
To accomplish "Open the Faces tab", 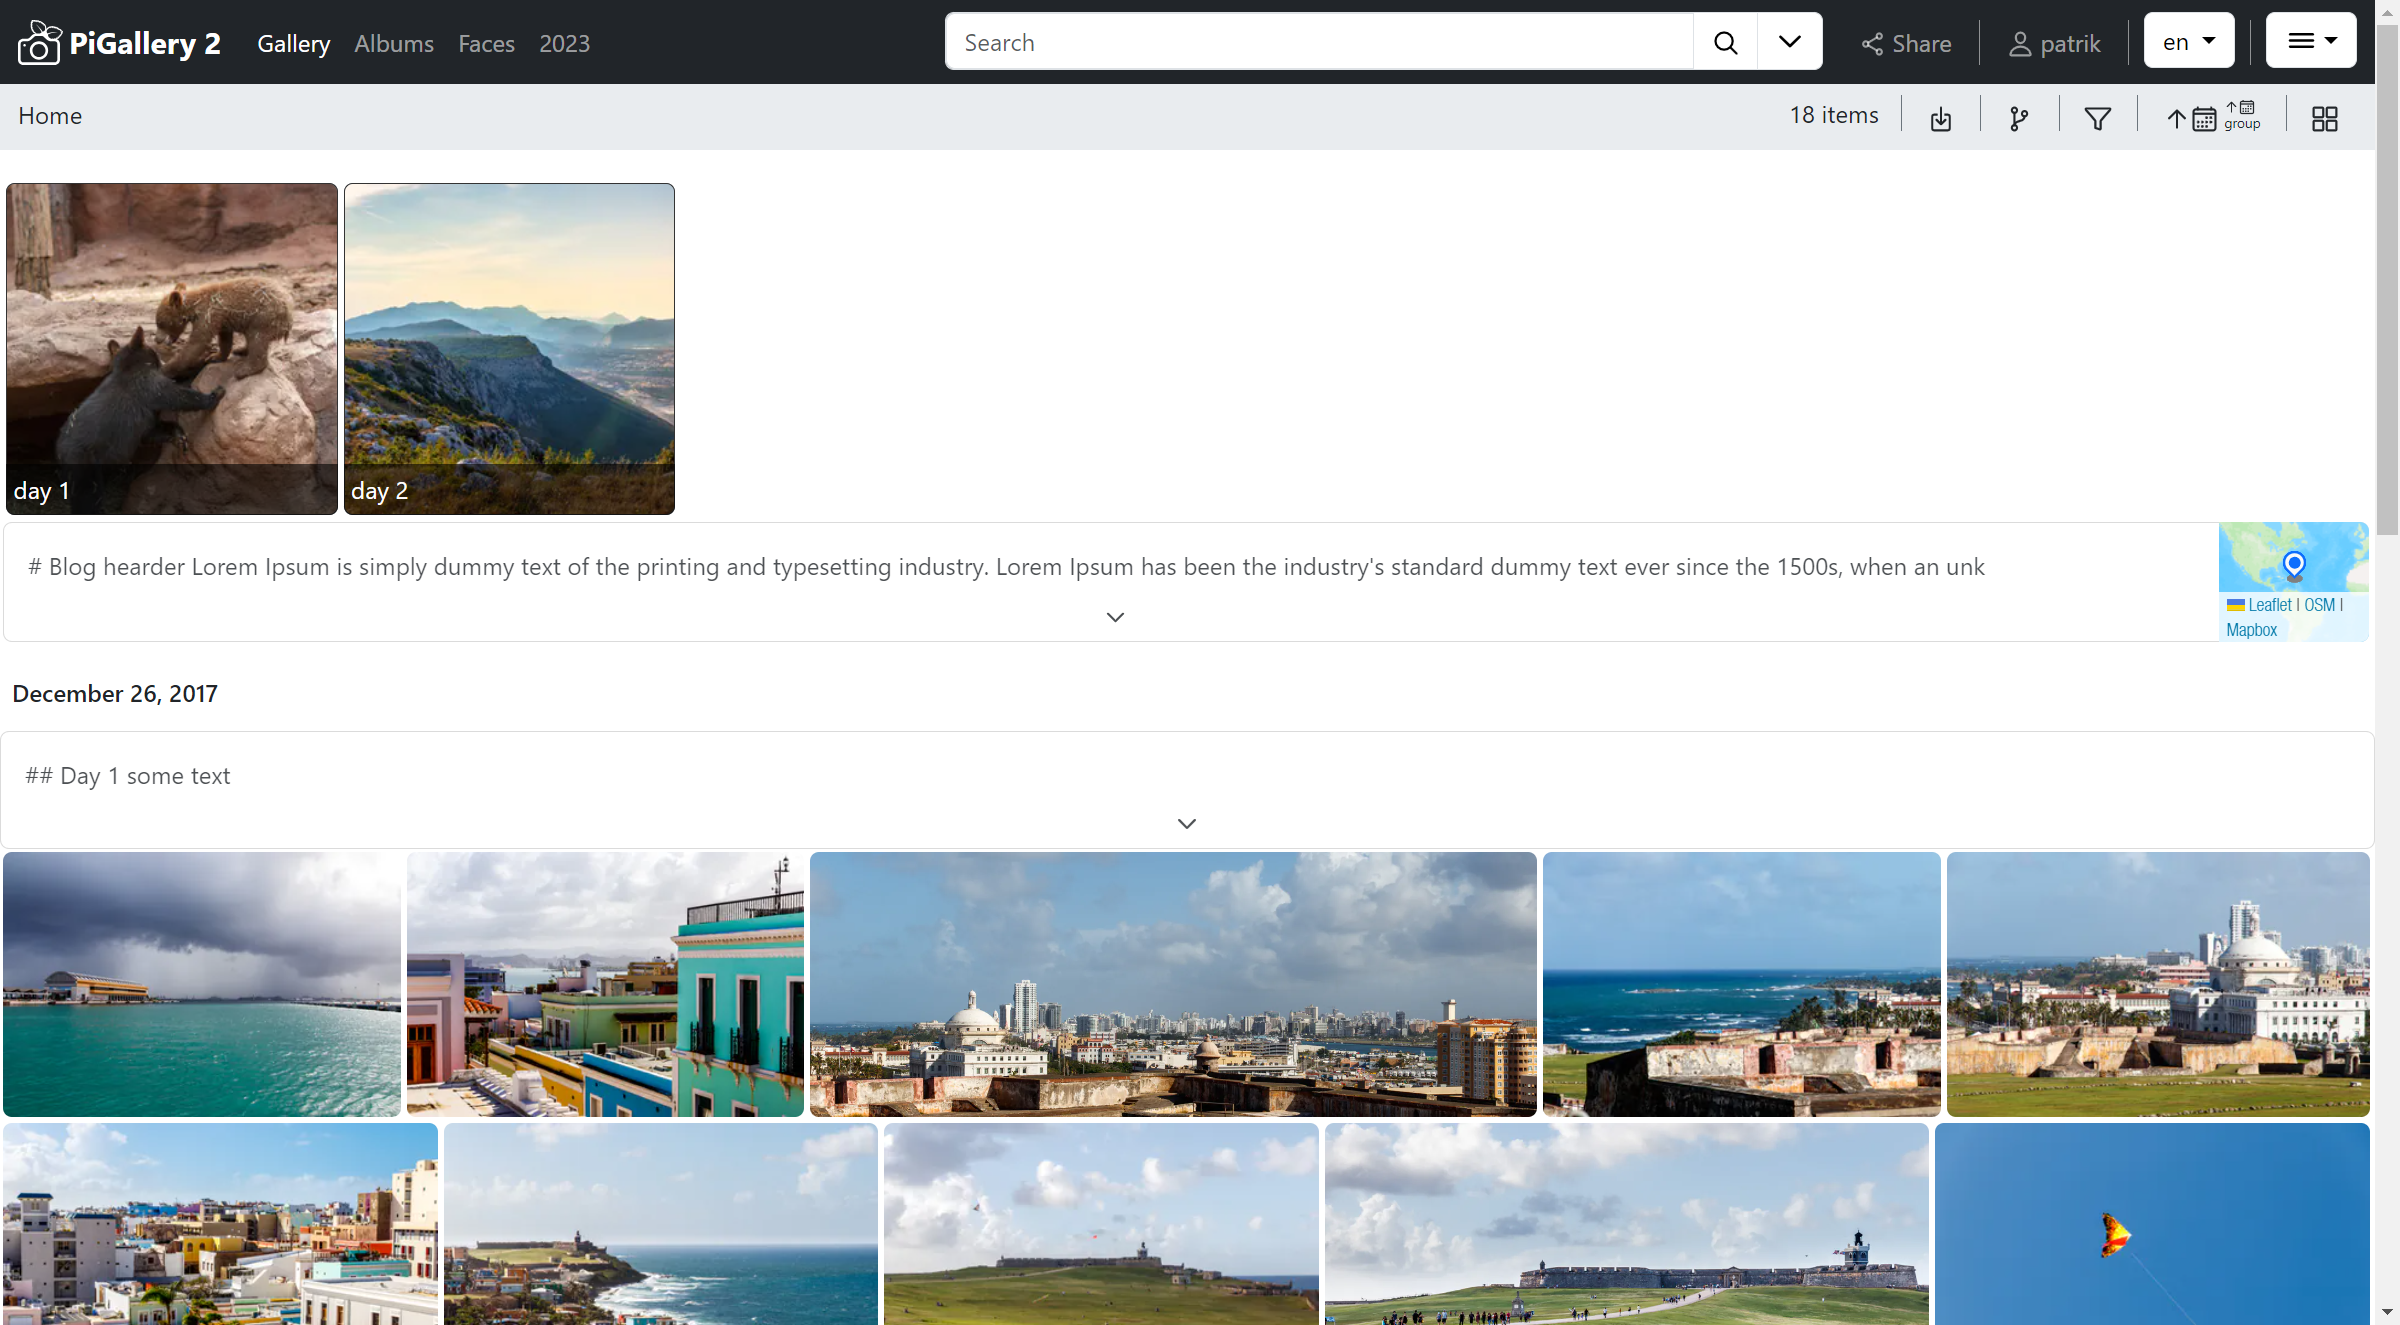I will (x=486, y=44).
